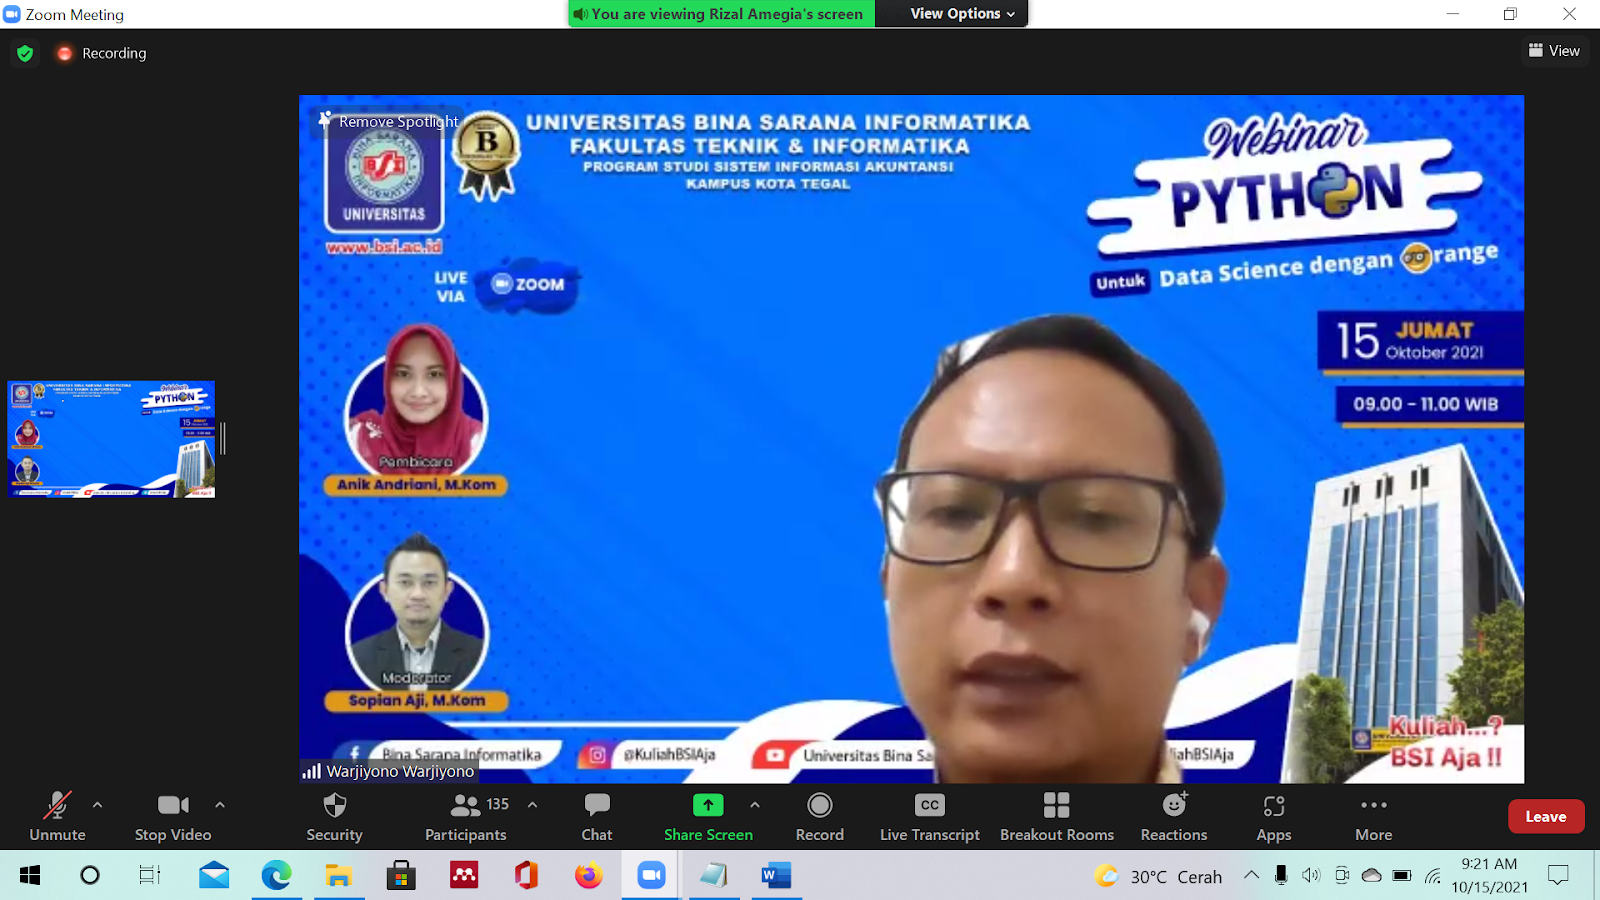Select the shared screen thumbnail
This screenshot has width=1600, height=900.
[x=111, y=439]
